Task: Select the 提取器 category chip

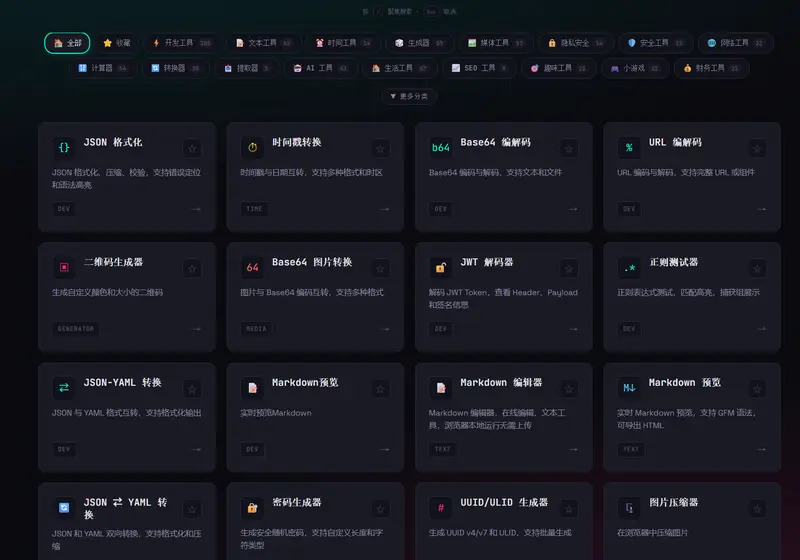Action: (247, 68)
